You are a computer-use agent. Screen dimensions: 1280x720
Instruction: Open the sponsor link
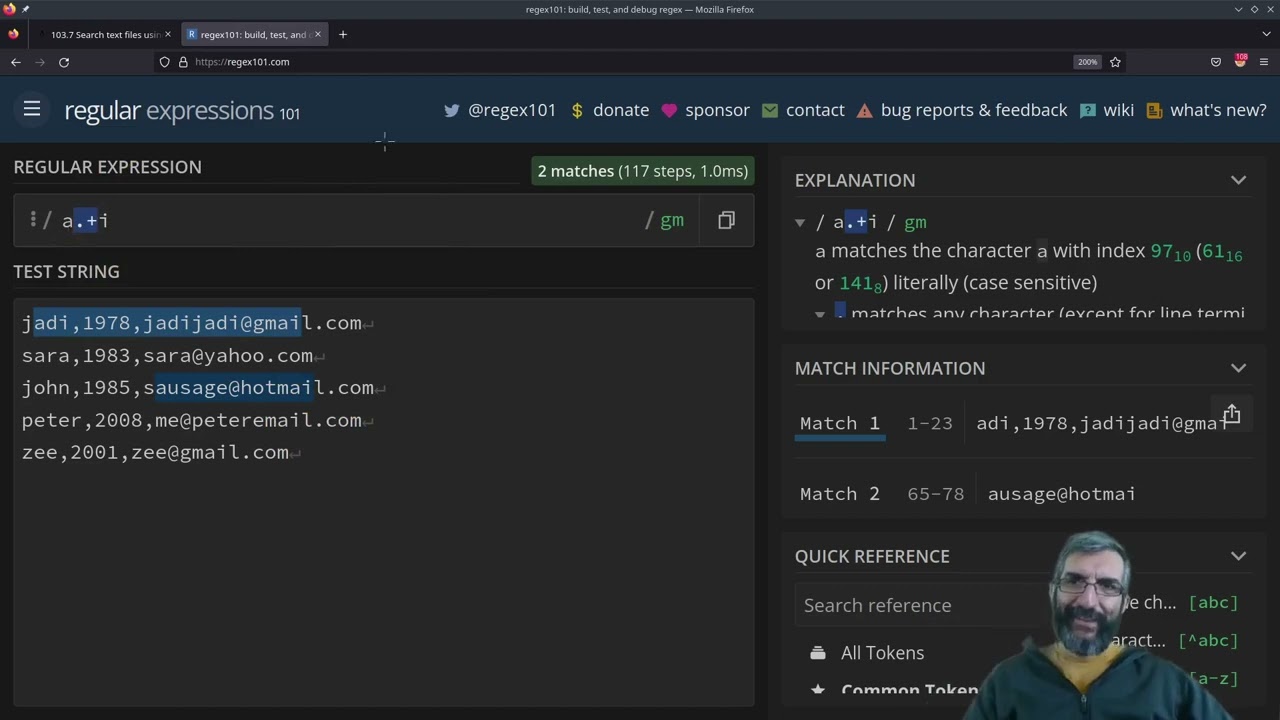pos(717,110)
